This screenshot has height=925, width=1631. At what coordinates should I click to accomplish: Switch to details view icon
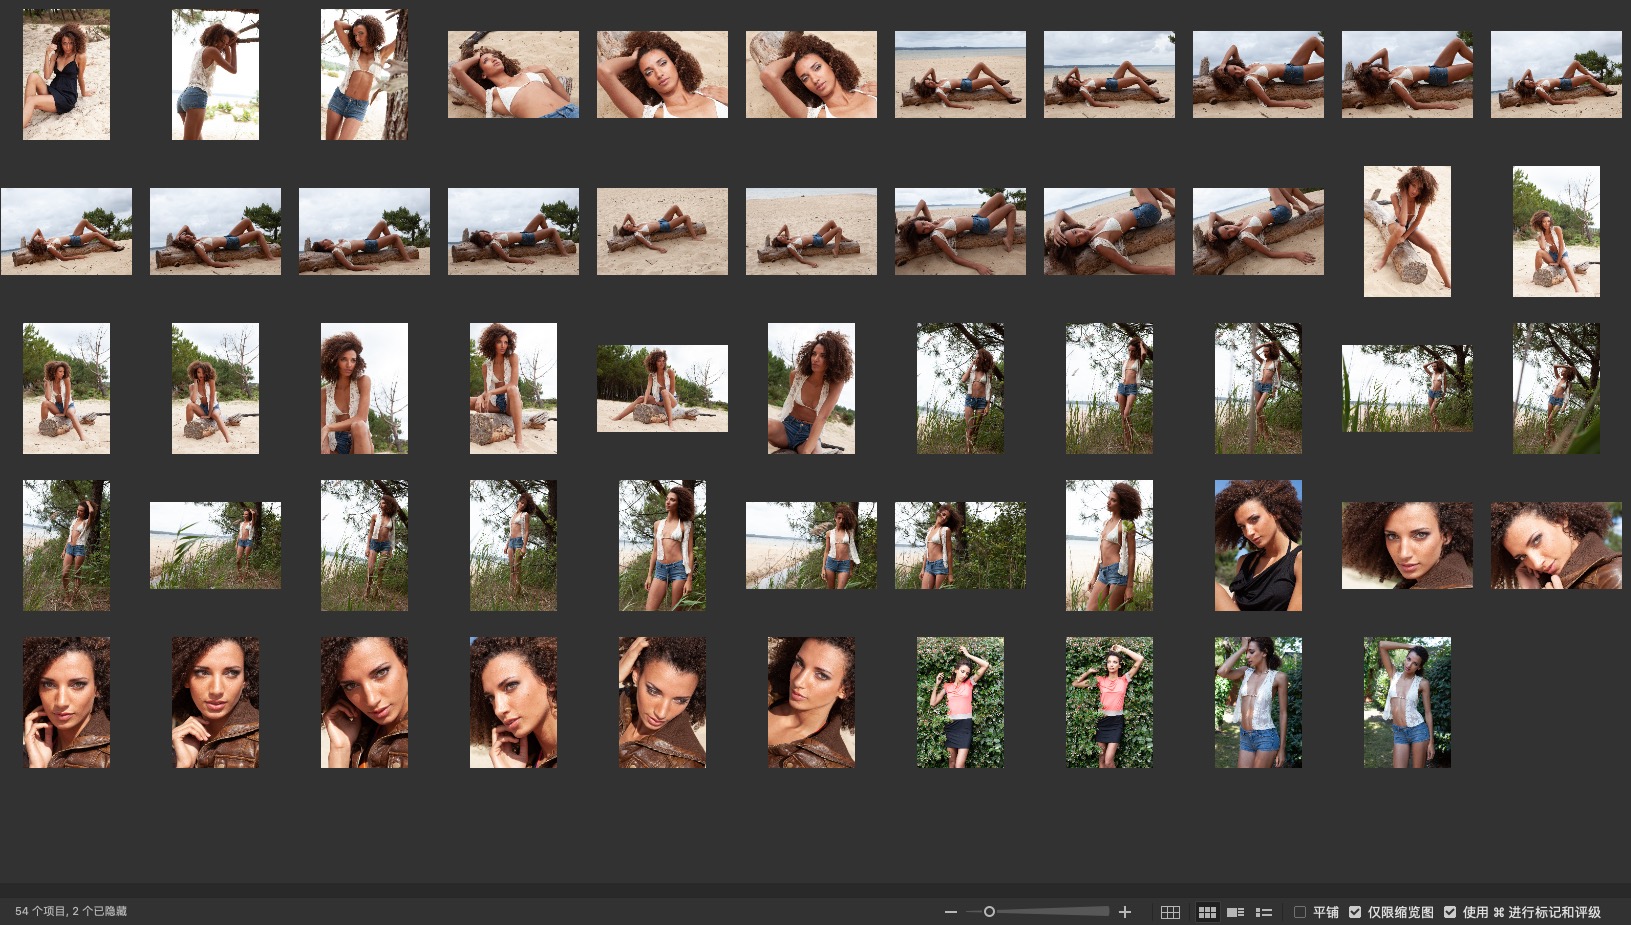tap(1235, 912)
